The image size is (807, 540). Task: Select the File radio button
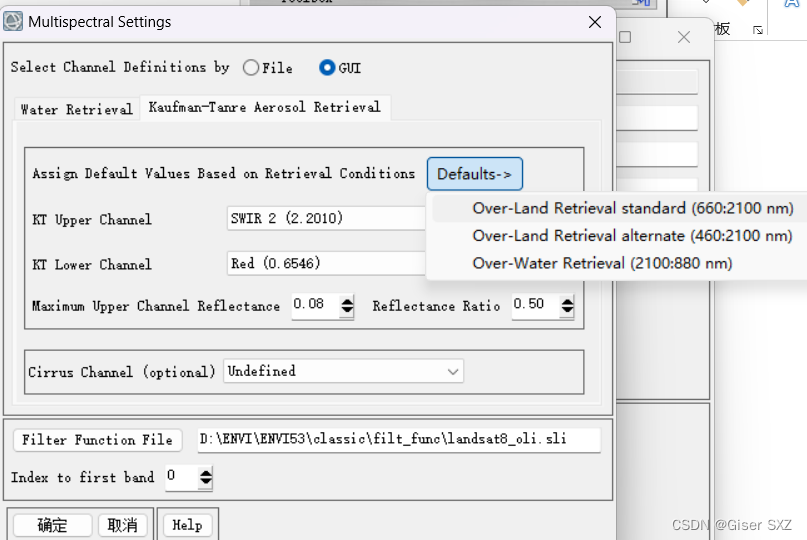tap(251, 67)
